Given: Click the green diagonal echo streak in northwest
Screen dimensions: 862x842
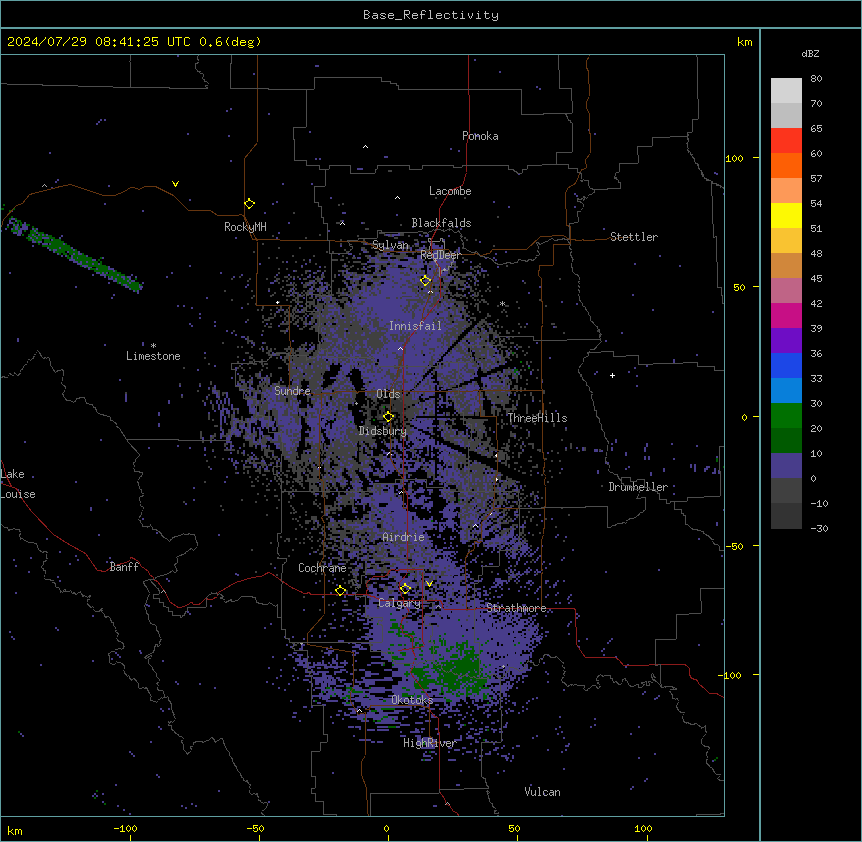Looking at the screenshot, I should point(74,254).
